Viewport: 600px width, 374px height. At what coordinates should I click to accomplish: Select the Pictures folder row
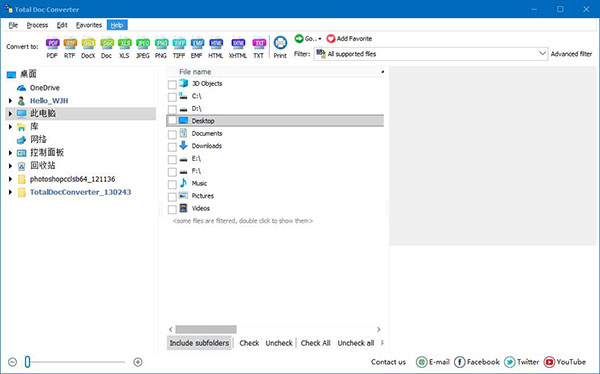[x=276, y=196]
